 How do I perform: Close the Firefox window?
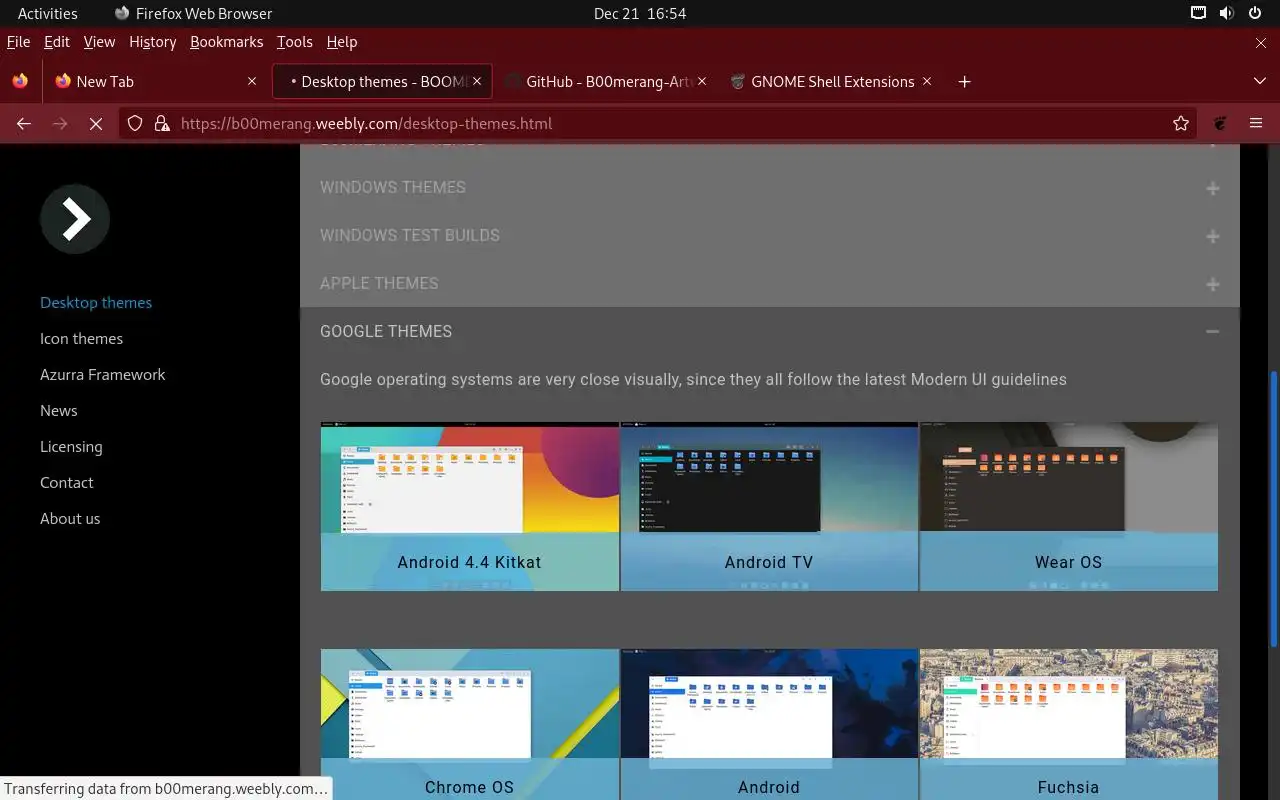[1261, 42]
